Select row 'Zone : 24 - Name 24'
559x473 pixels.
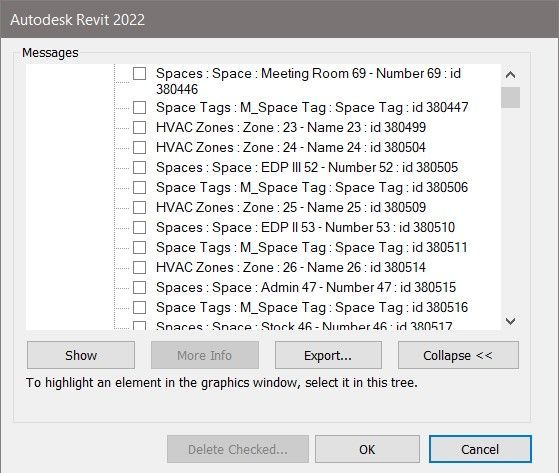pos(291,147)
